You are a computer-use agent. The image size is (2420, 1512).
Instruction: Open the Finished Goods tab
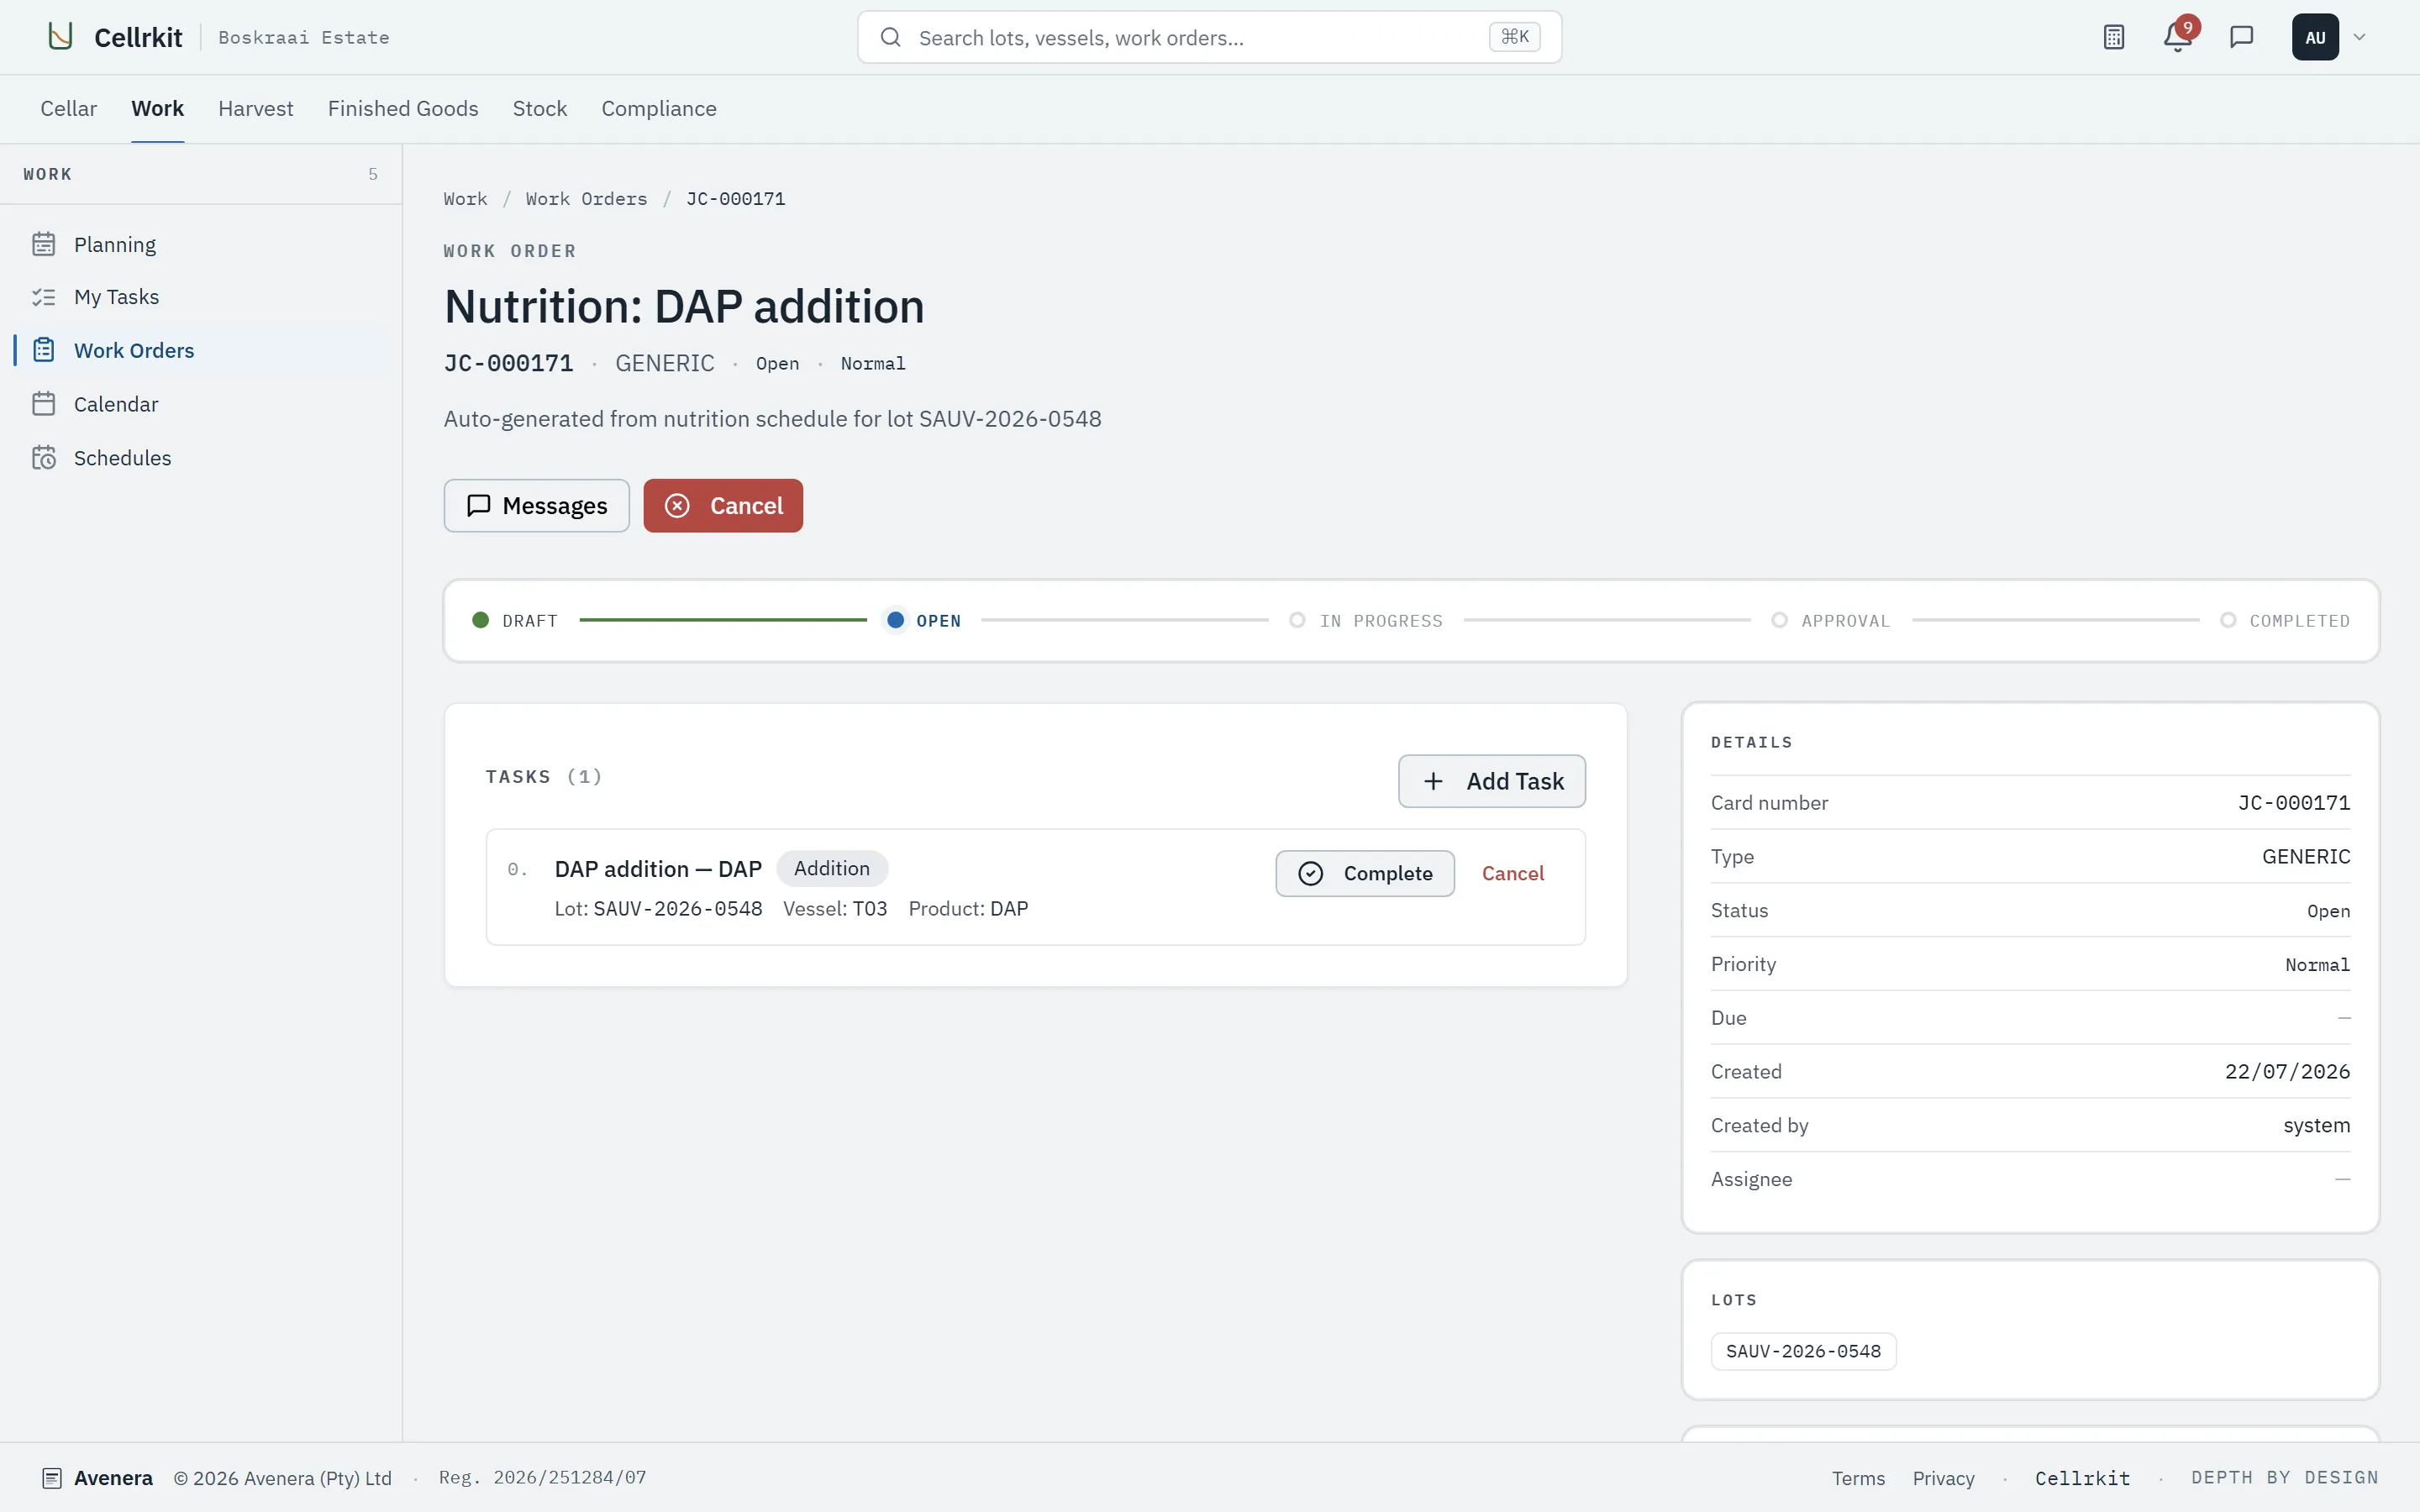[x=403, y=108]
